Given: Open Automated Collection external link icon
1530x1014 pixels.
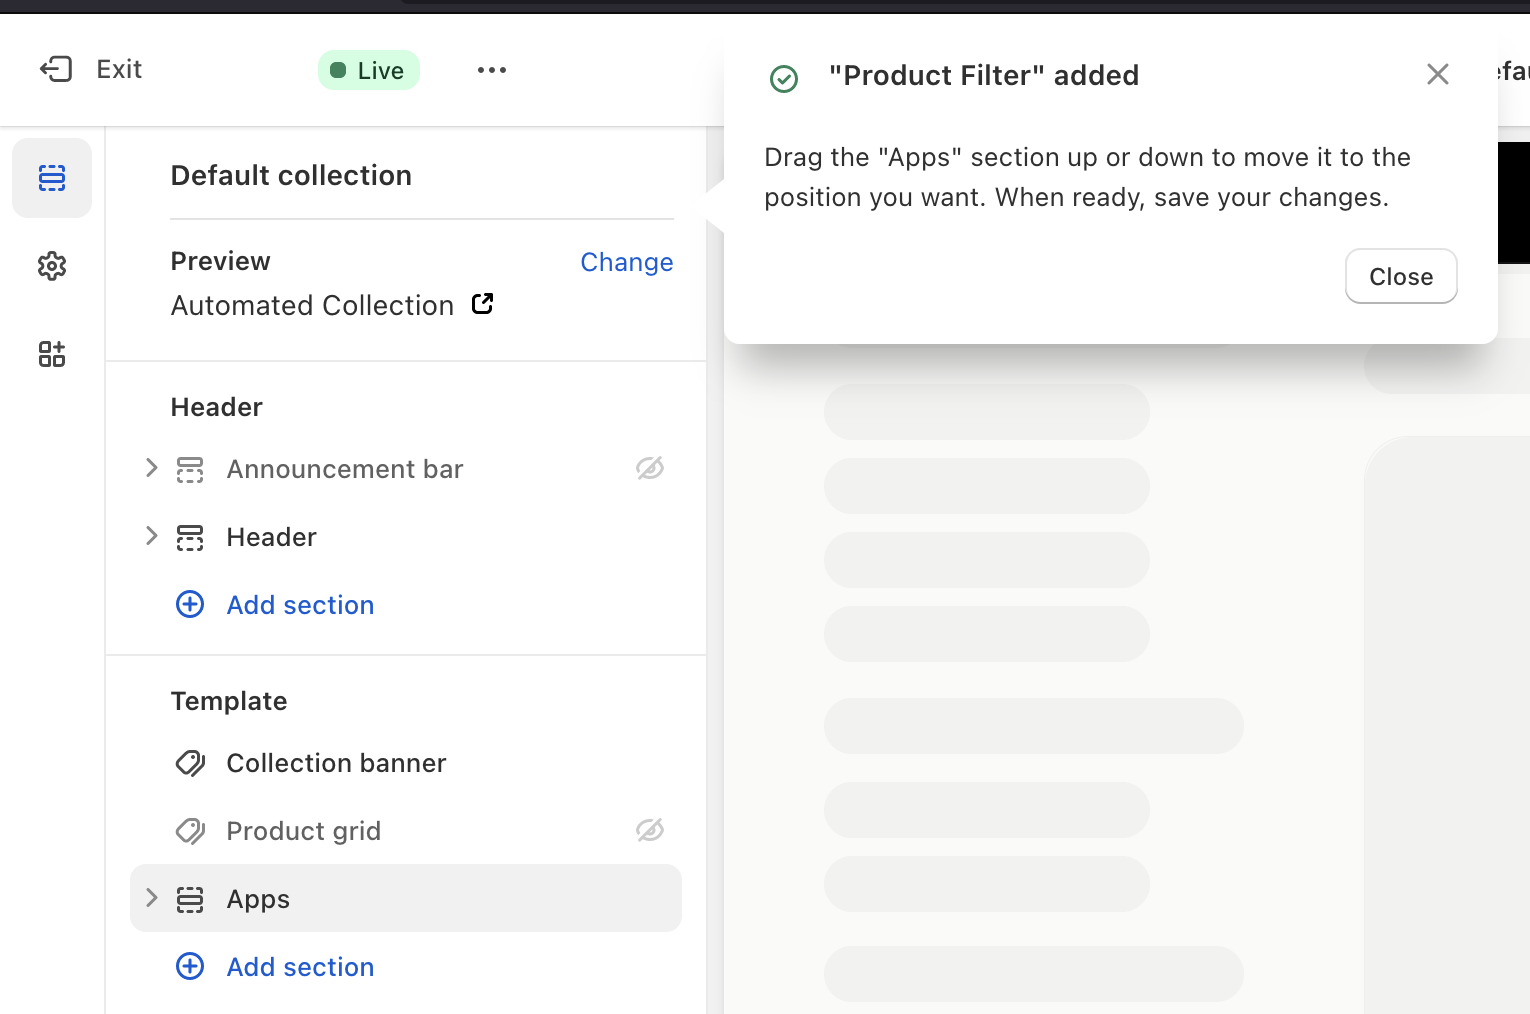Looking at the screenshot, I should pos(482,304).
